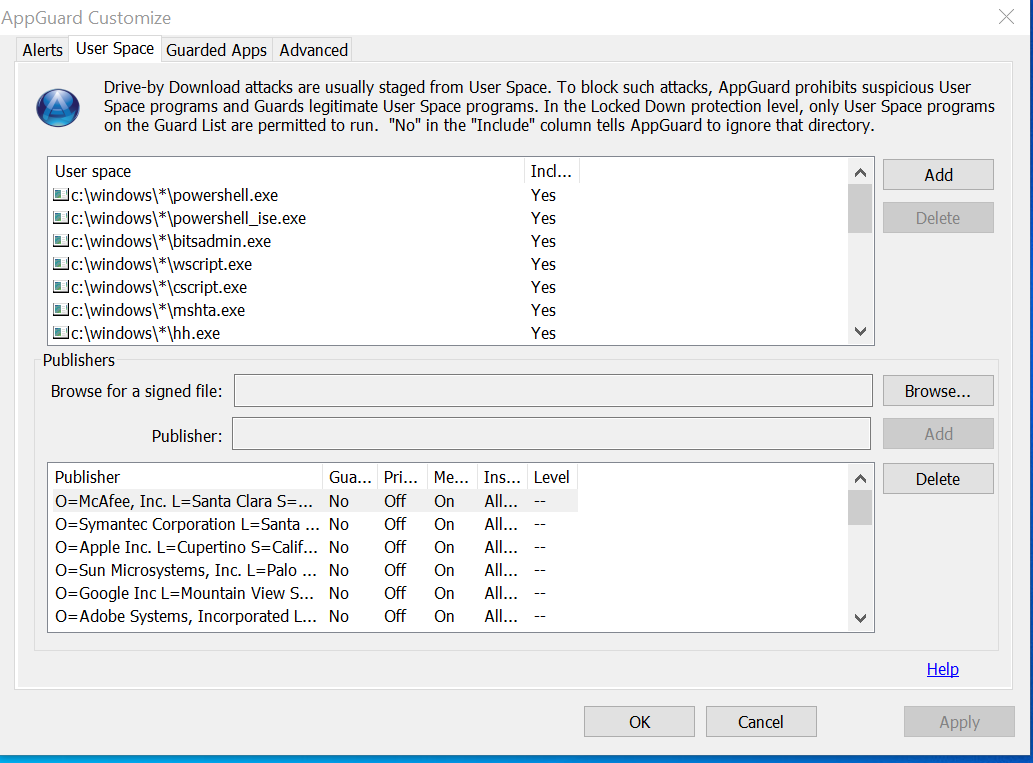The width and height of the screenshot is (1033, 763).
Task: Click the AppGuard shield logo icon
Action: pos(58,107)
